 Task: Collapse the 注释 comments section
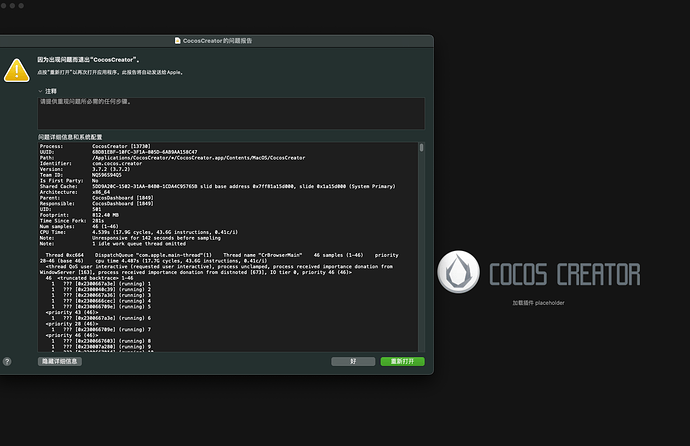pos(40,91)
